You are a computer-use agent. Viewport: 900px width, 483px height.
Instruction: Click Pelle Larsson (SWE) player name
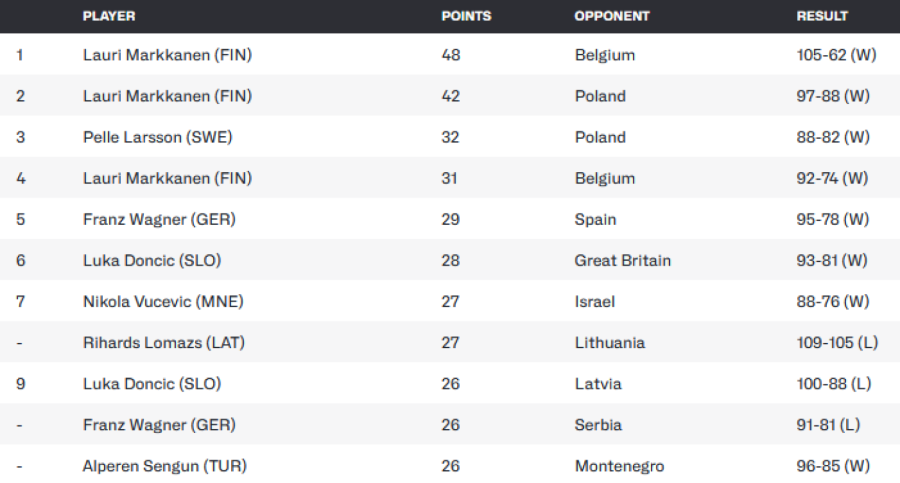pos(158,137)
